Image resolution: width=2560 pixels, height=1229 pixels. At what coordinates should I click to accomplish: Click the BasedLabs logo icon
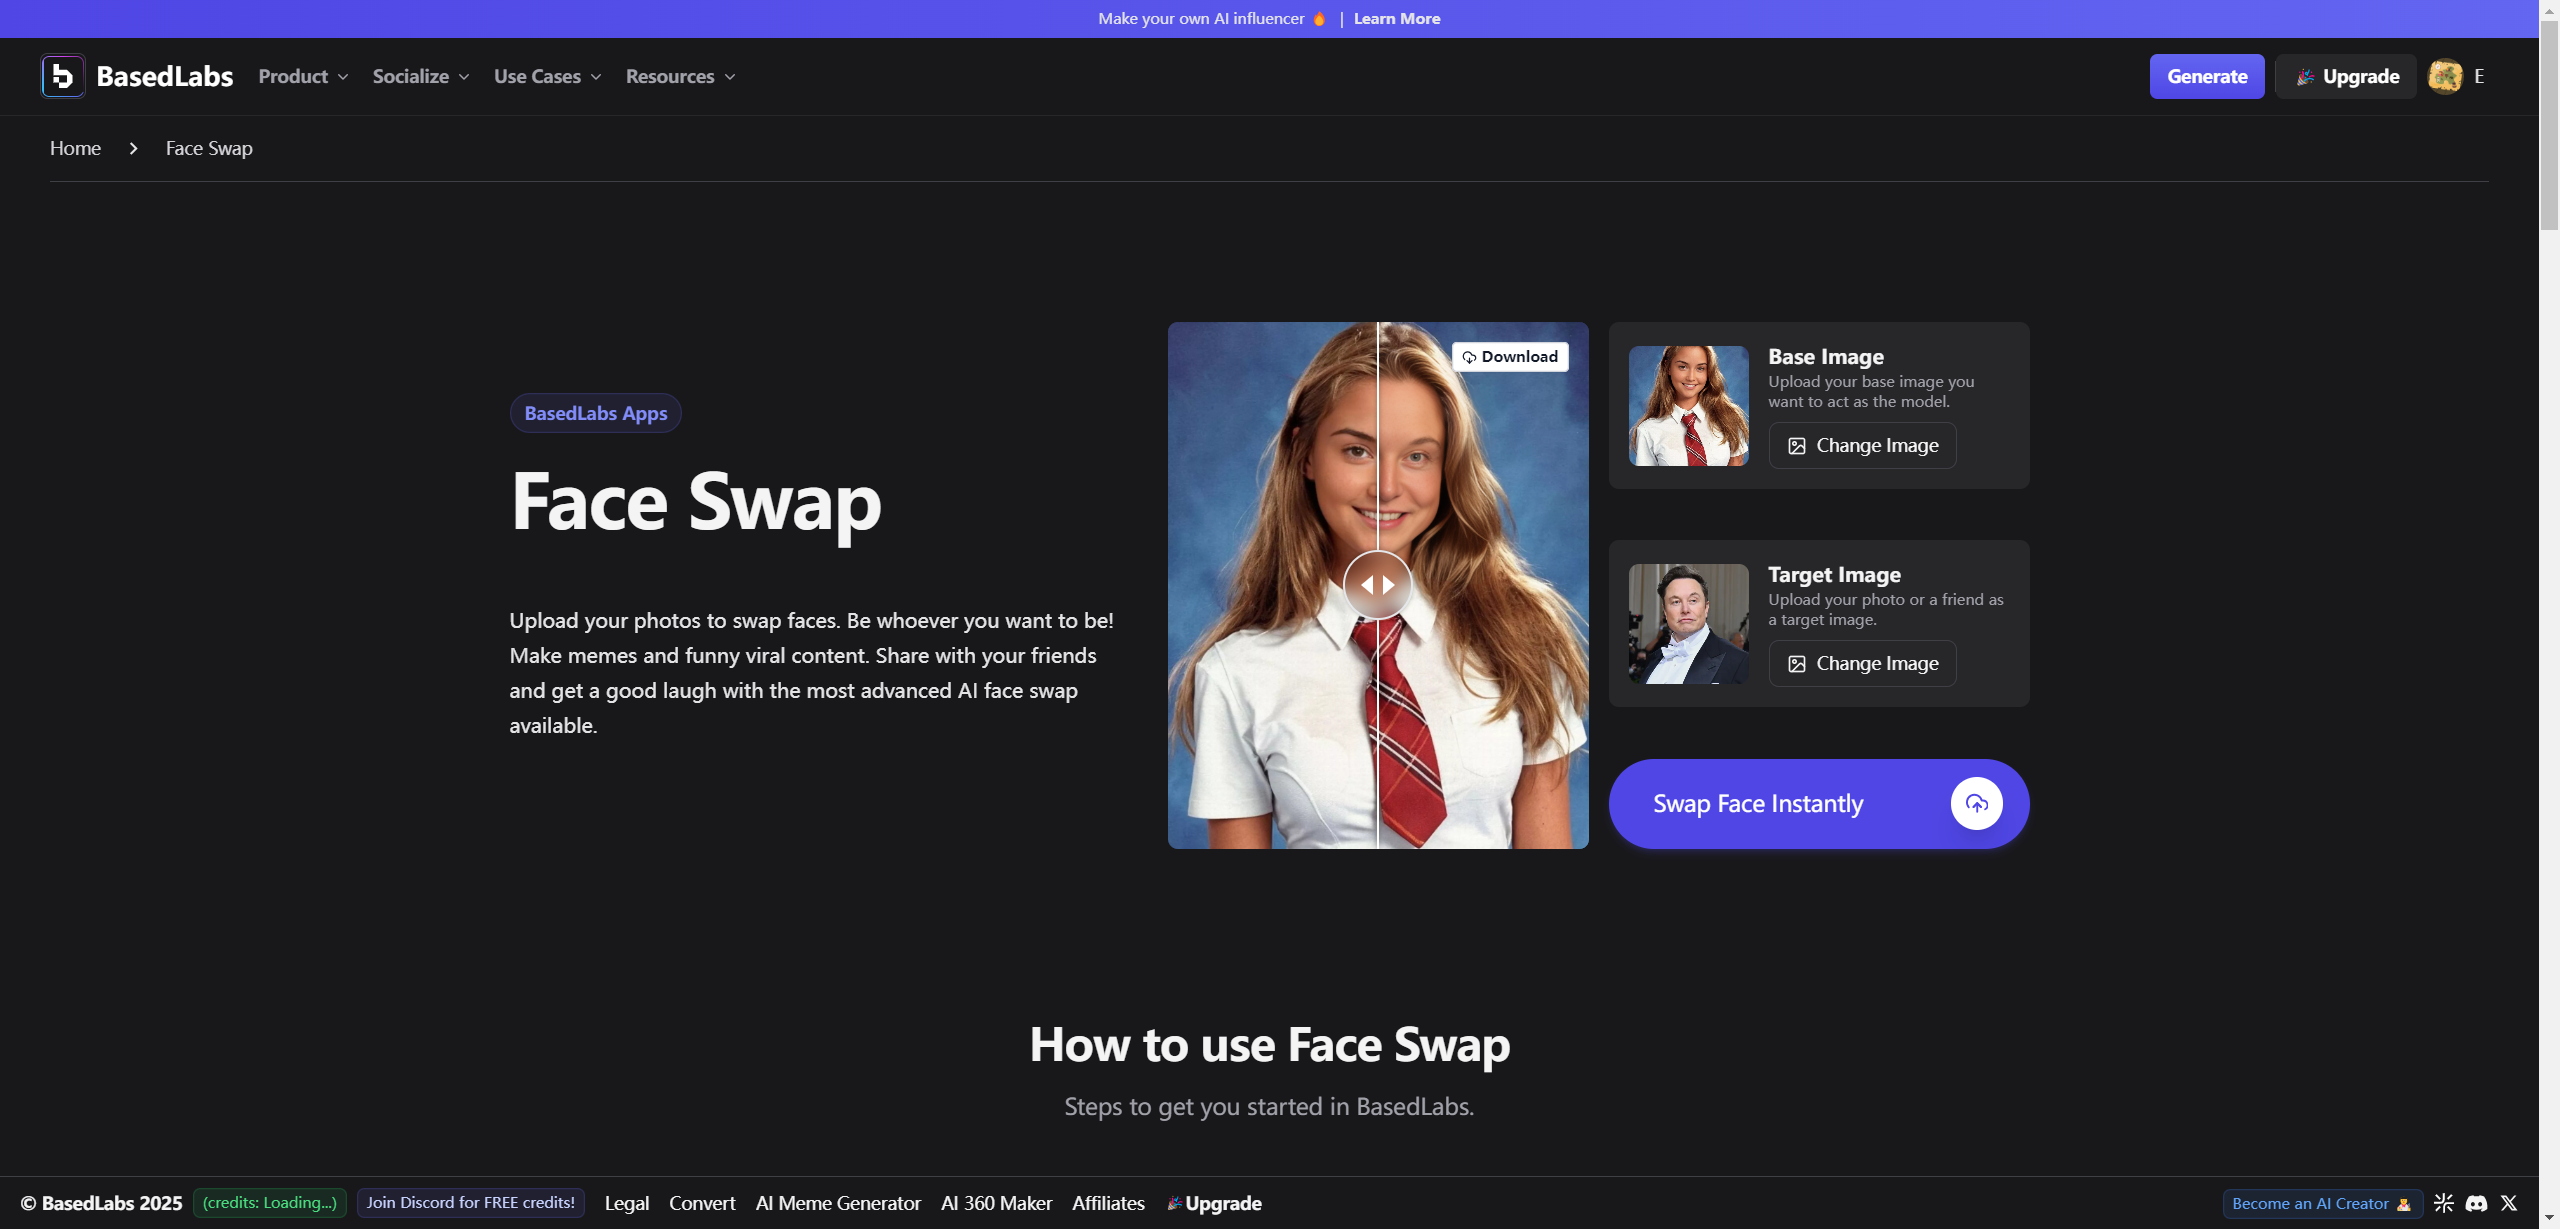(63, 76)
